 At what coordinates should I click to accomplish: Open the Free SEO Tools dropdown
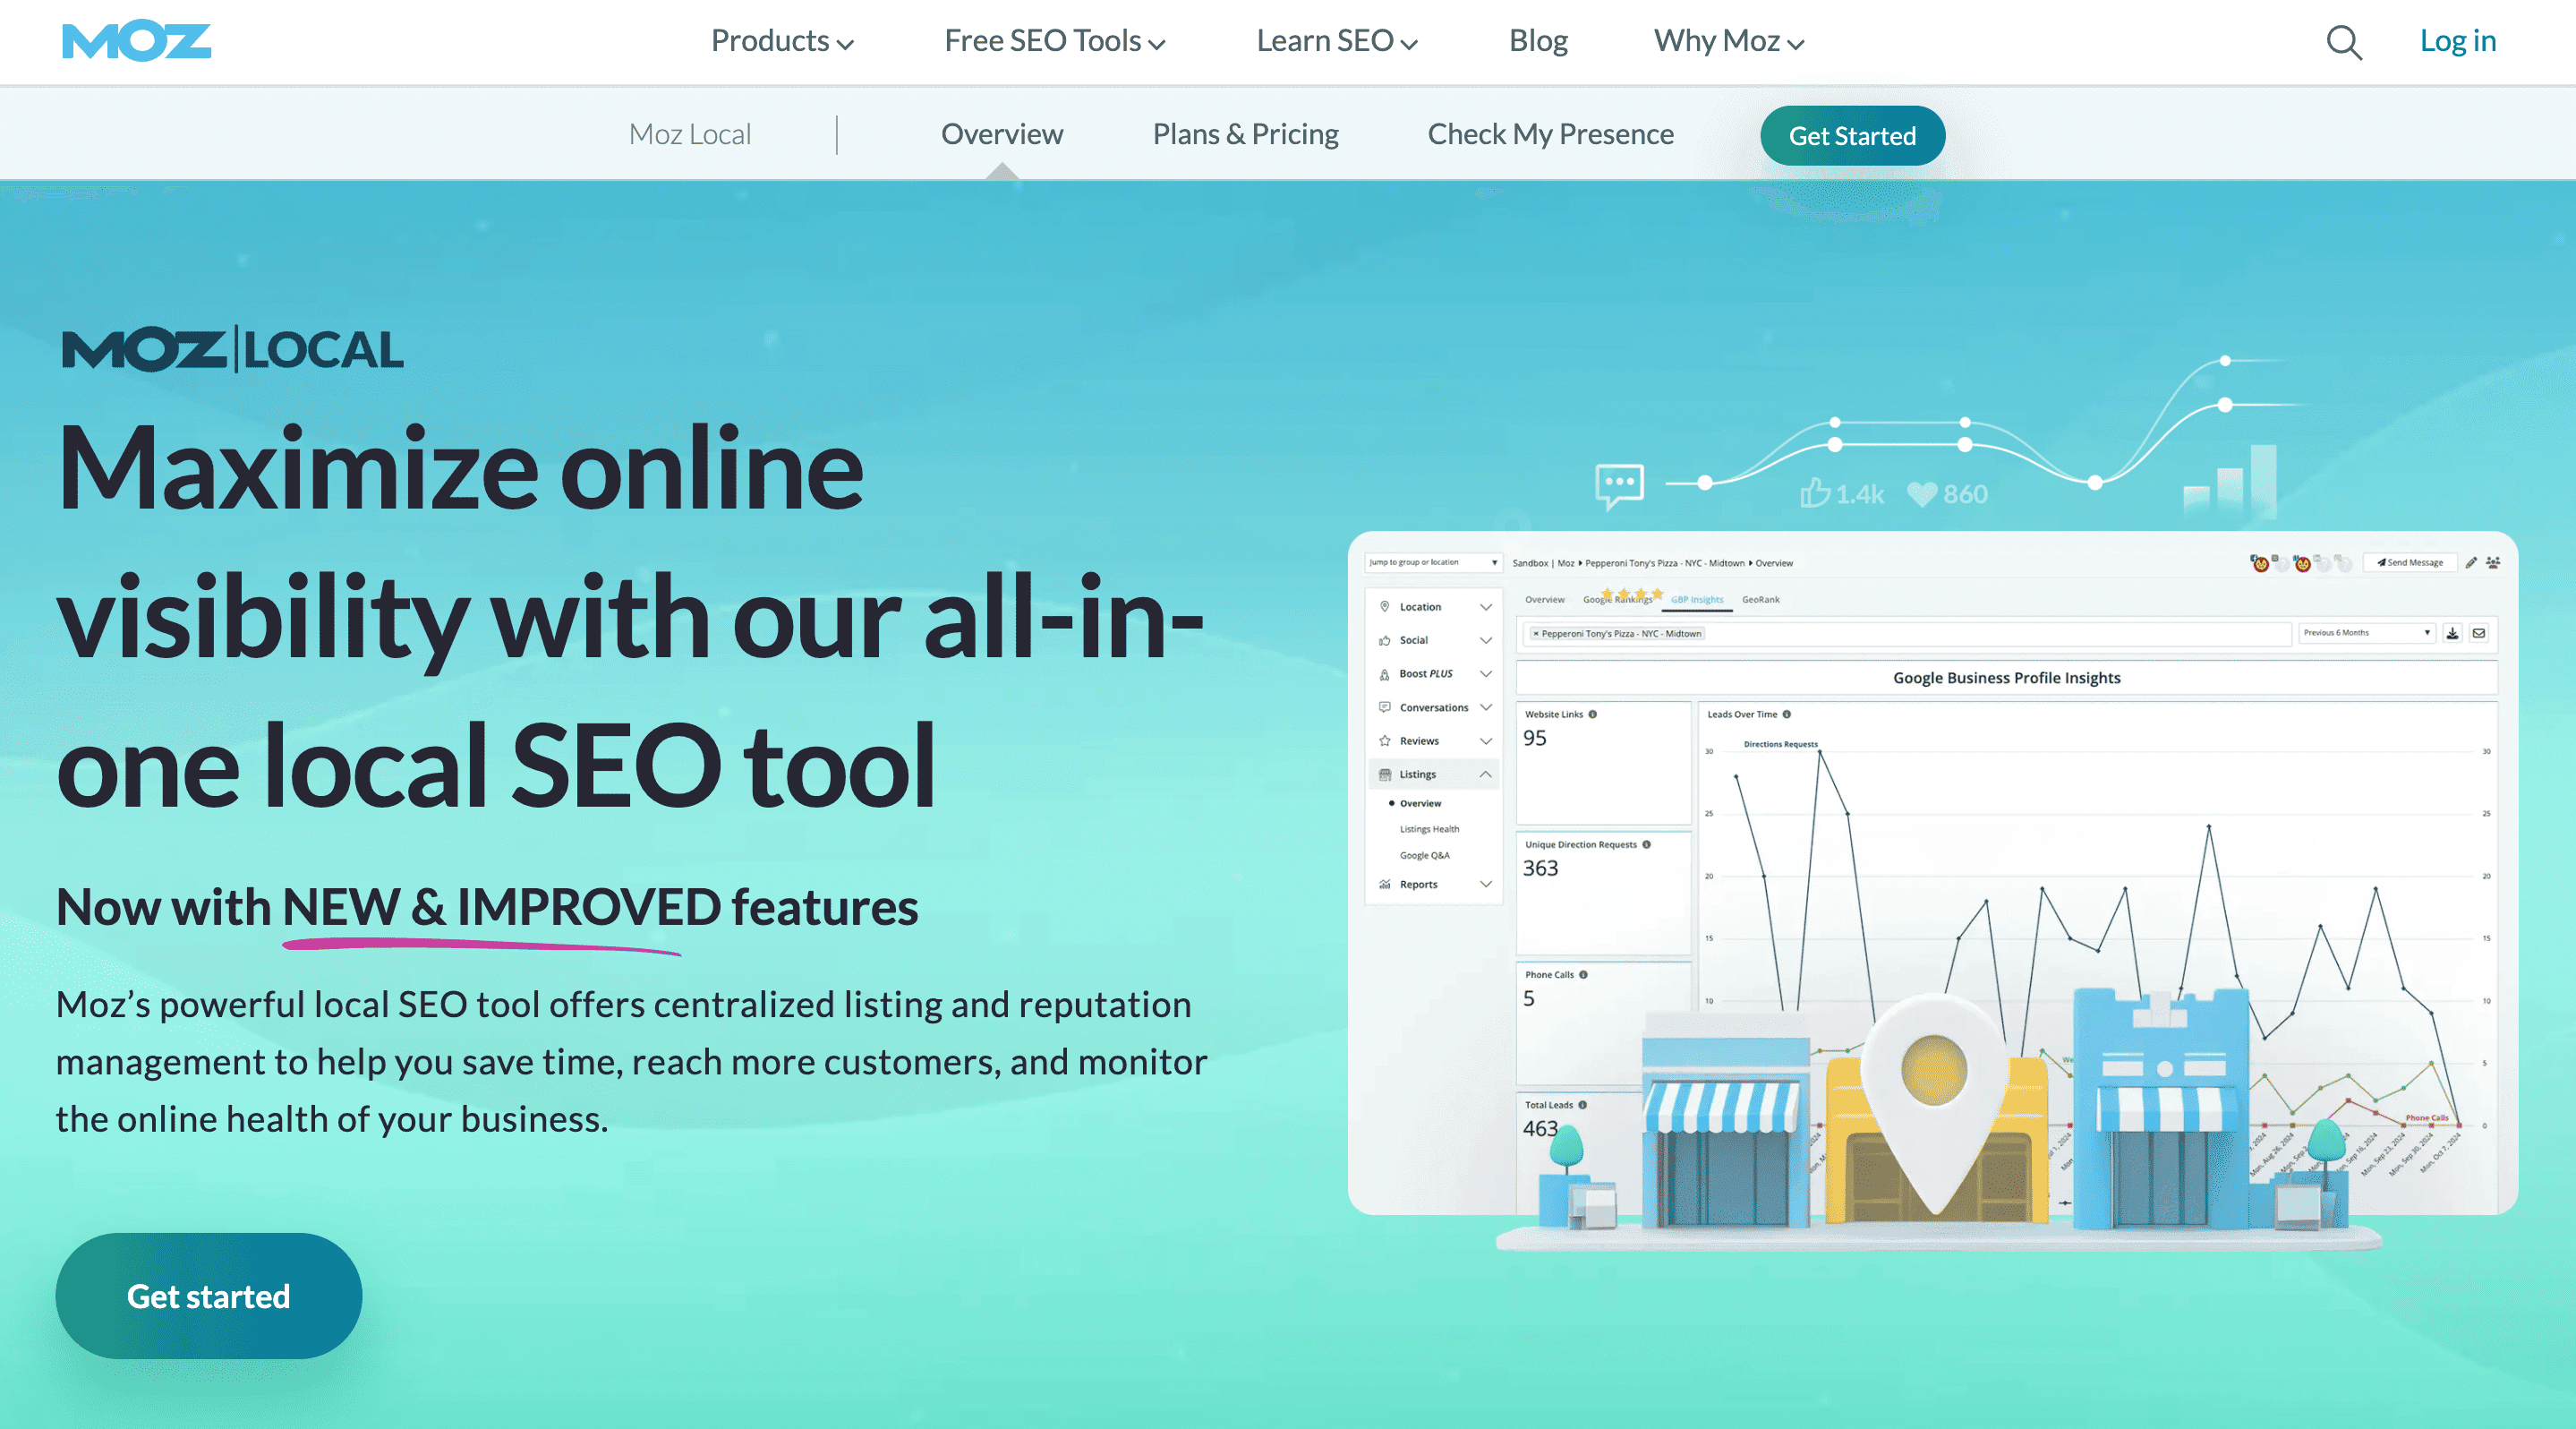point(1054,41)
